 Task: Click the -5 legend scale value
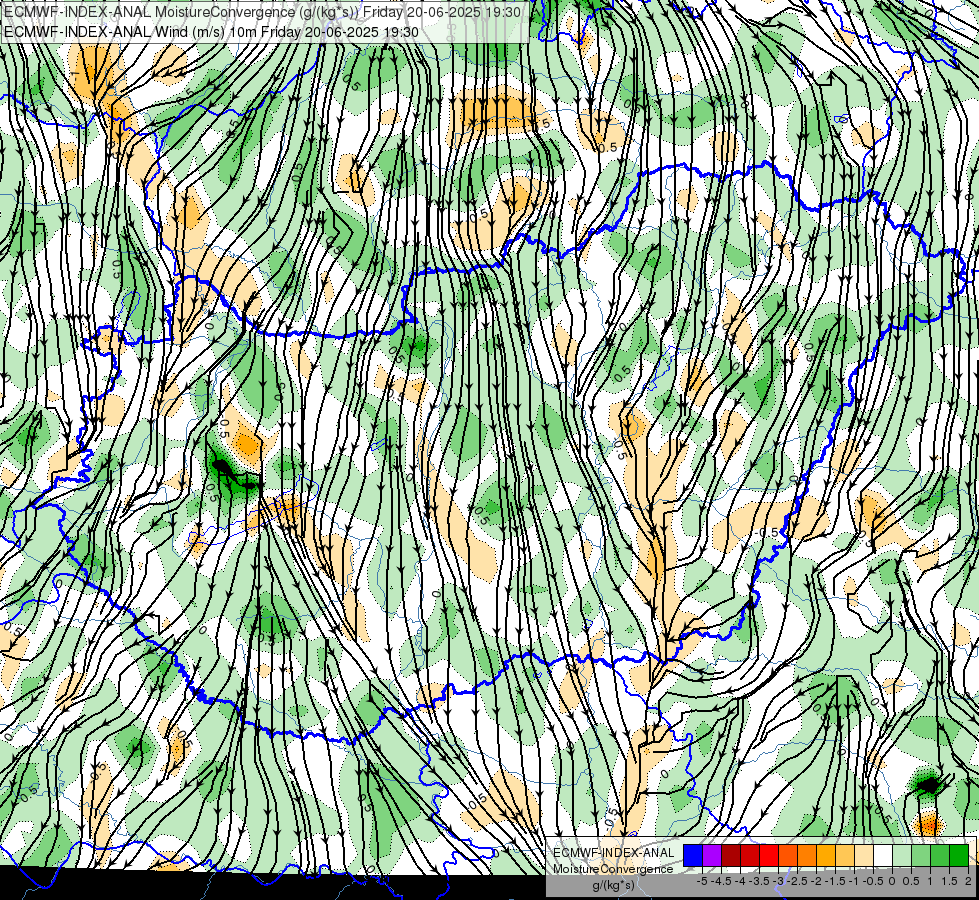pyautogui.click(x=702, y=881)
